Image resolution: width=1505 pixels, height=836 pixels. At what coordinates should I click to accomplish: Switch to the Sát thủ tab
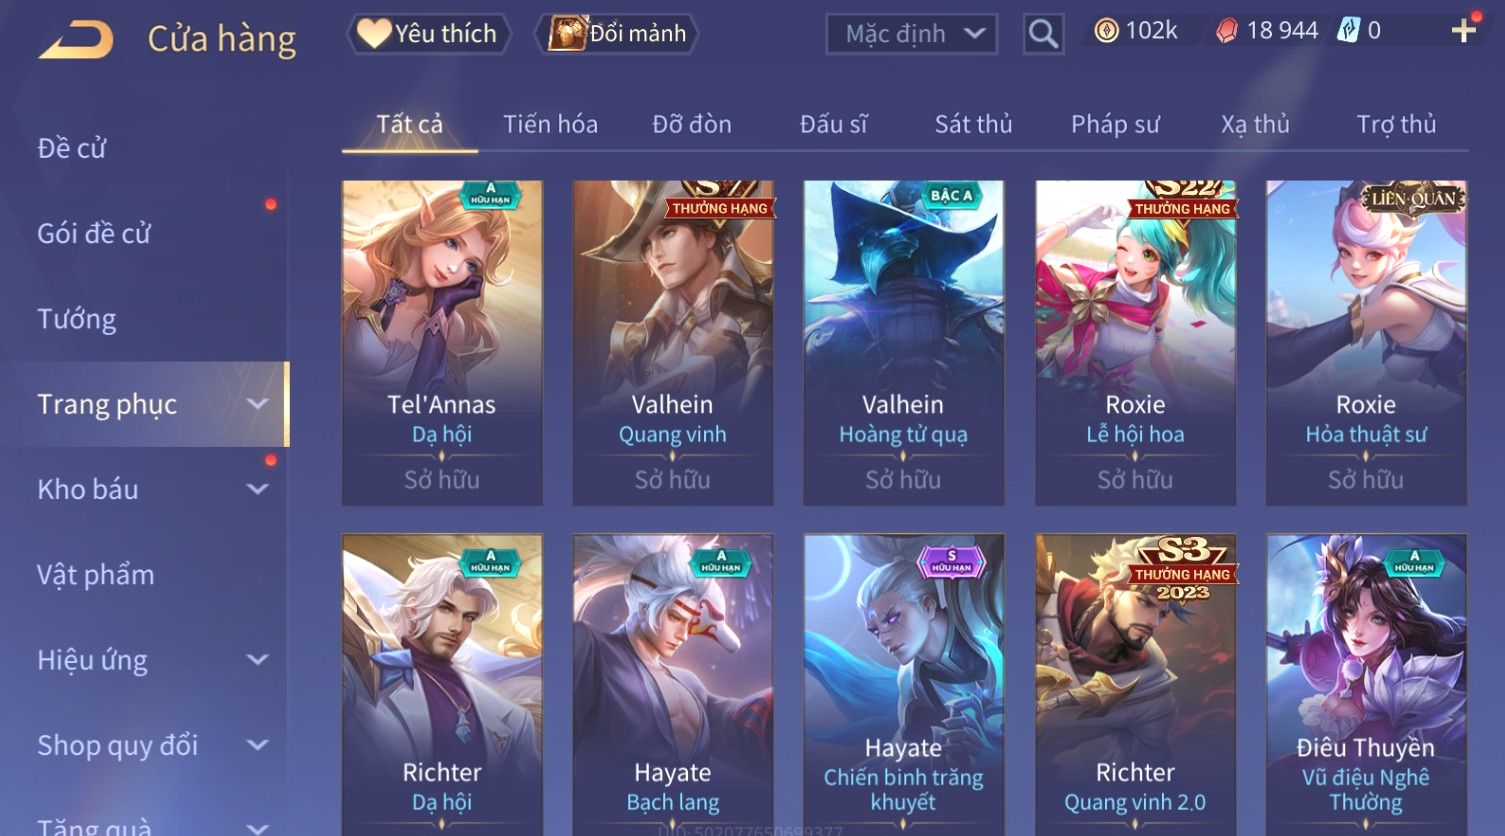973,124
